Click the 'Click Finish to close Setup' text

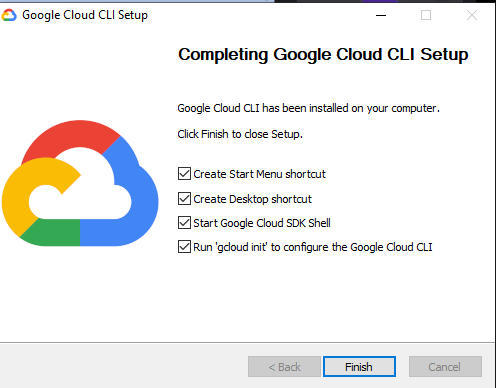[x=240, y=134]
